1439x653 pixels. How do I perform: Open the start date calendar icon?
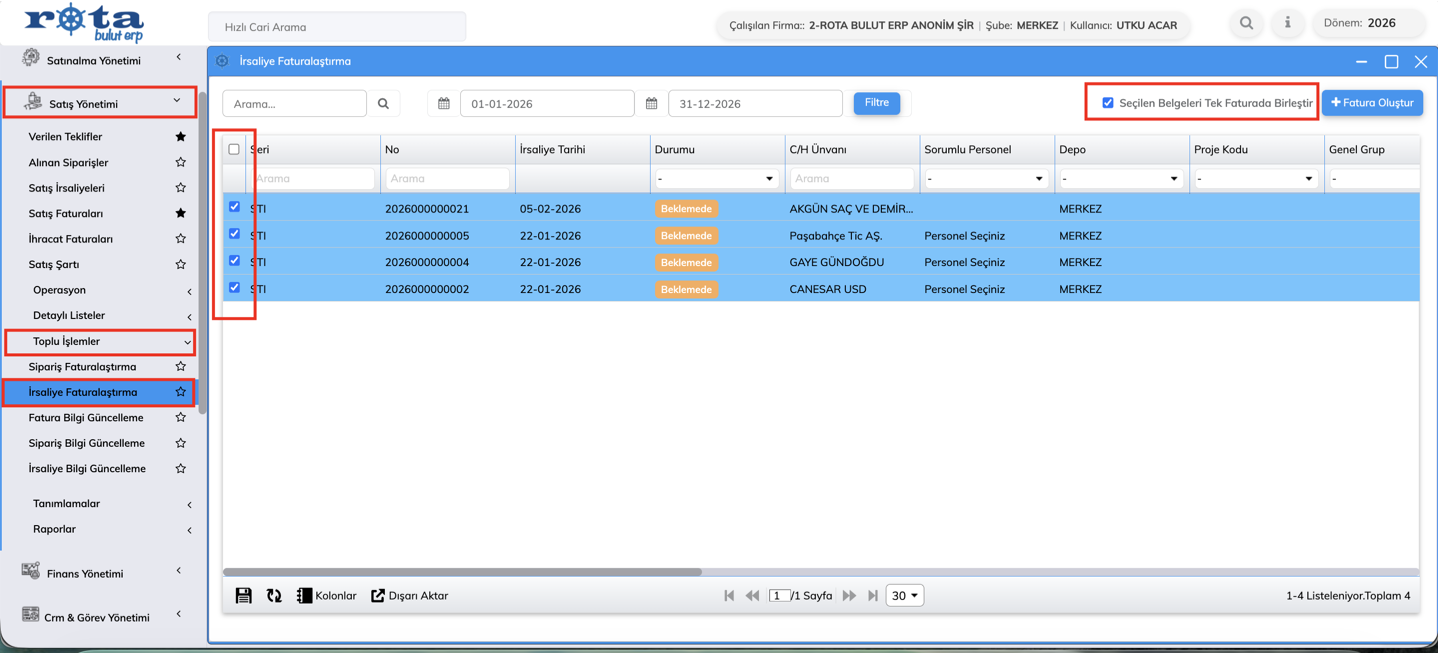[444, 104]
